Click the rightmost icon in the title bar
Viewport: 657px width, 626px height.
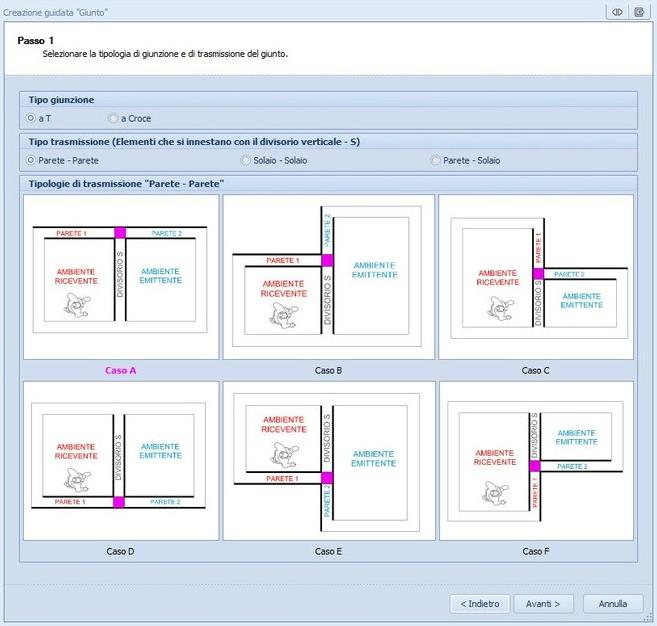639,11
